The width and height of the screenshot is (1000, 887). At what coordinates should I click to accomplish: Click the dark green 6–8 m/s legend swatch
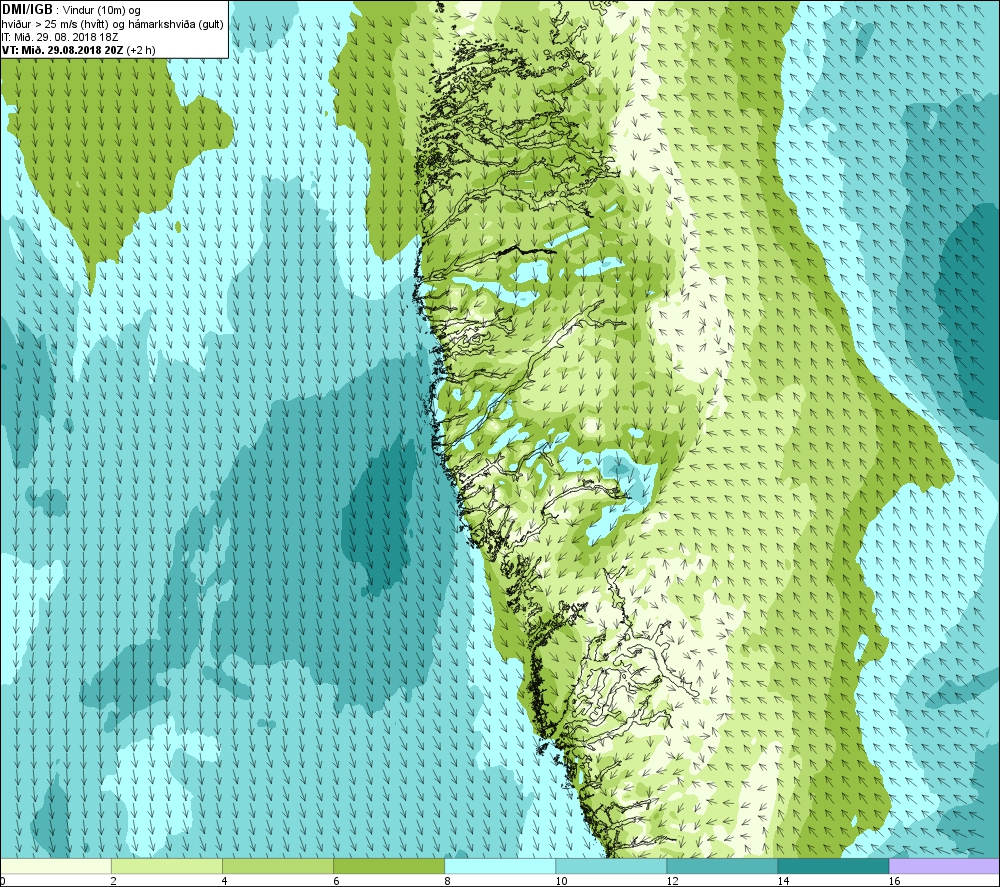[388, 866]
